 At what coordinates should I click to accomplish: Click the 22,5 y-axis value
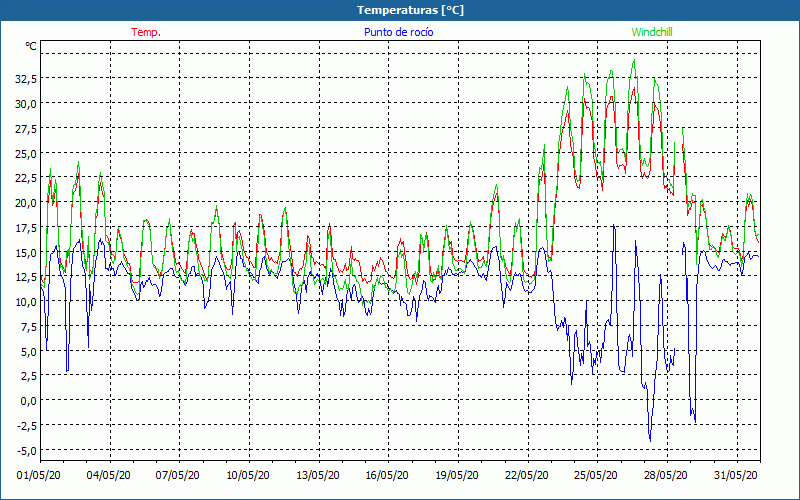[x=26, y=178]
